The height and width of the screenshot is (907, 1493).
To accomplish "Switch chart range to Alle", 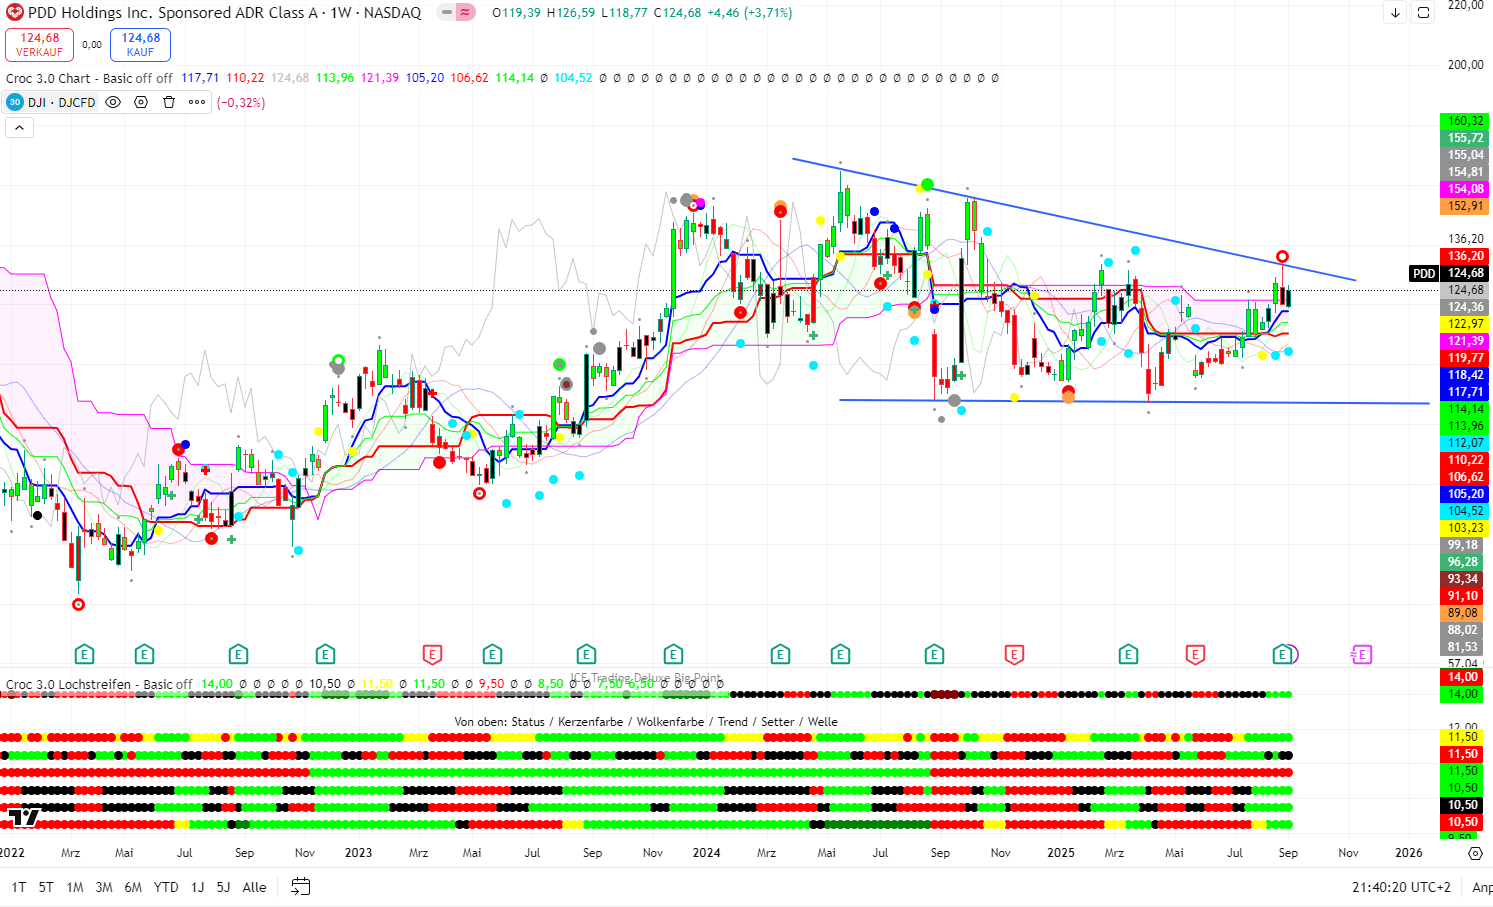I will pos(254,887).
